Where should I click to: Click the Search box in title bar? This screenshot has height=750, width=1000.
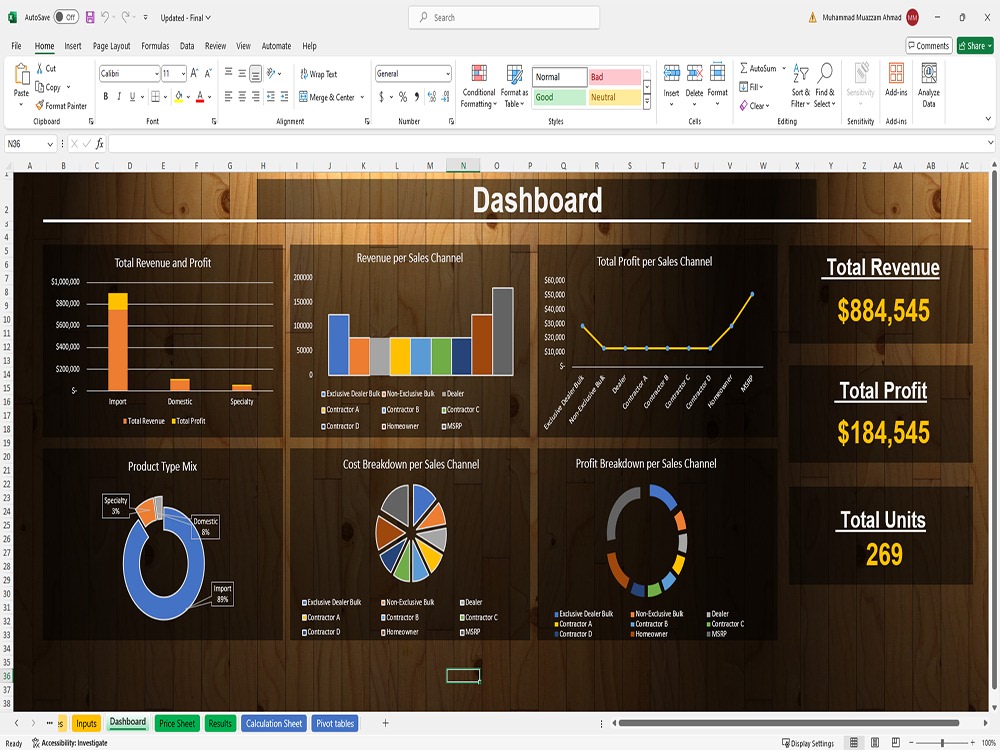(504, 17)
